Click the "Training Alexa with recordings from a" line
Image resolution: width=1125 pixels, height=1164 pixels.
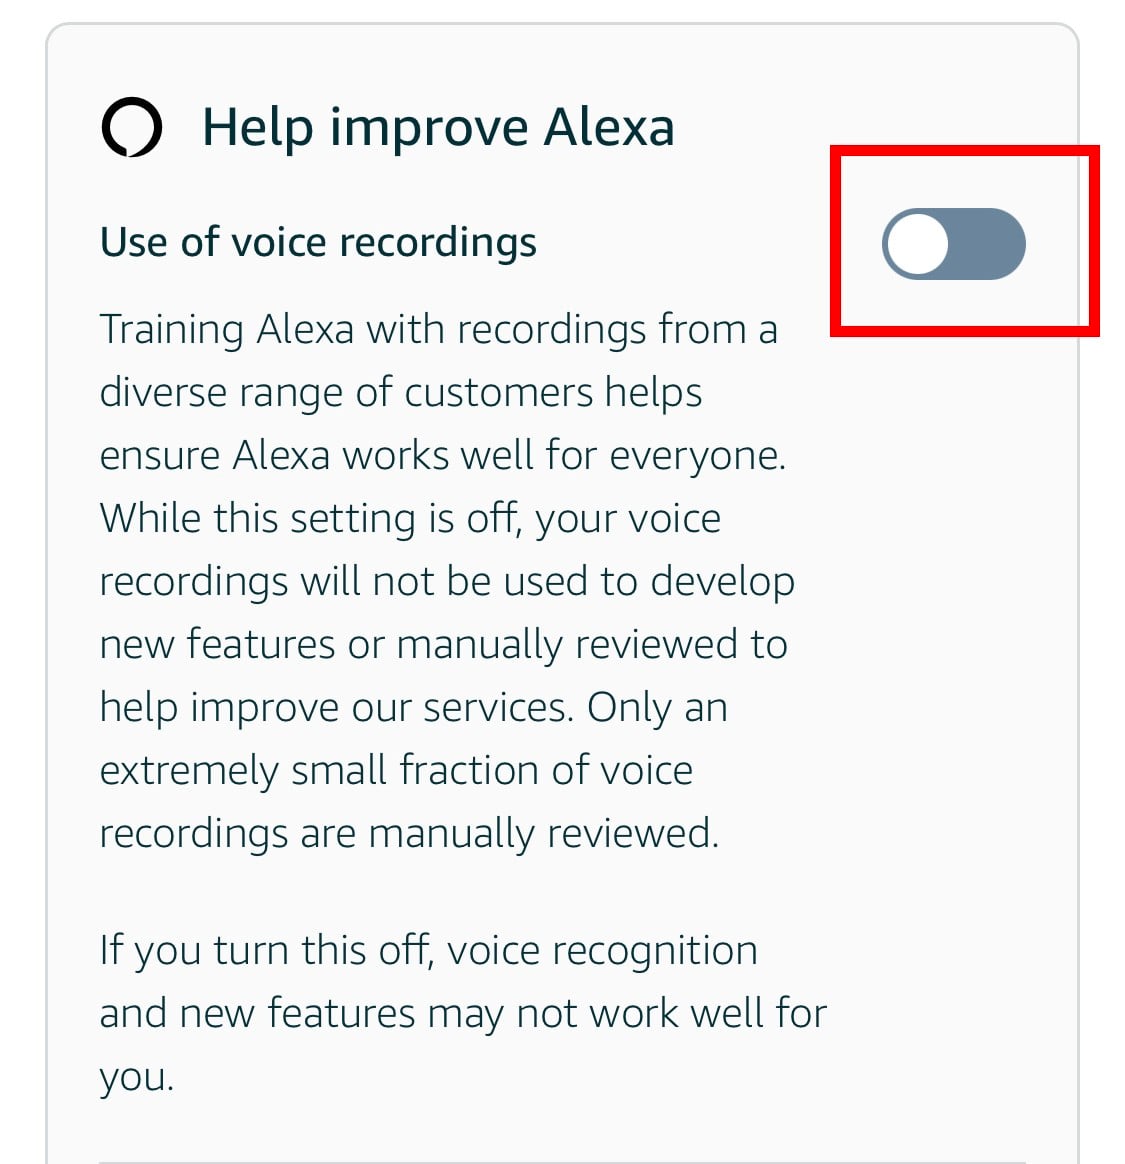(x=438, y=329)
